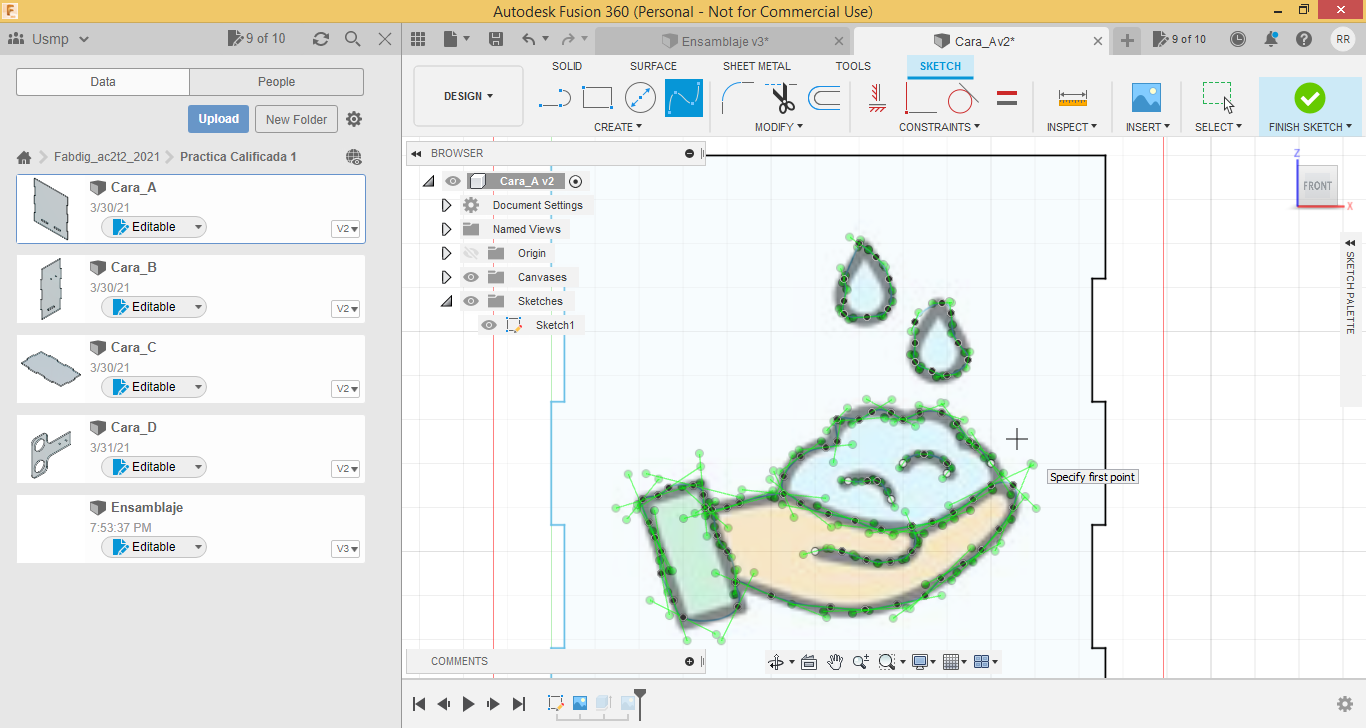Jump to the timeline end
This screenshot has height=728, width=1366.
[518, 704]
